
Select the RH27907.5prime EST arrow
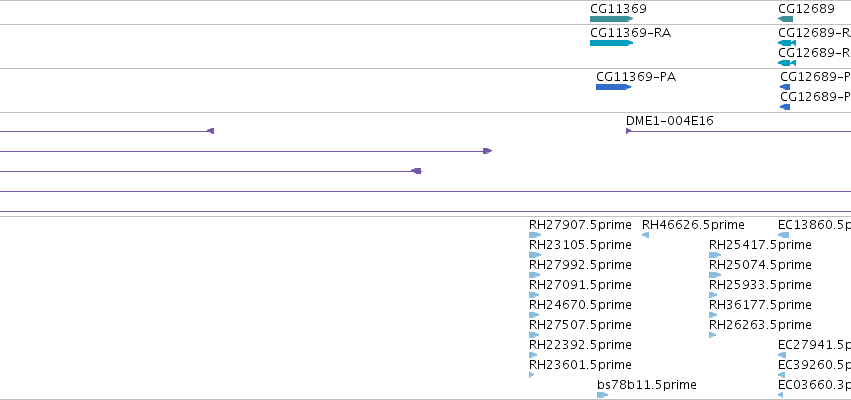coord(535,235)
